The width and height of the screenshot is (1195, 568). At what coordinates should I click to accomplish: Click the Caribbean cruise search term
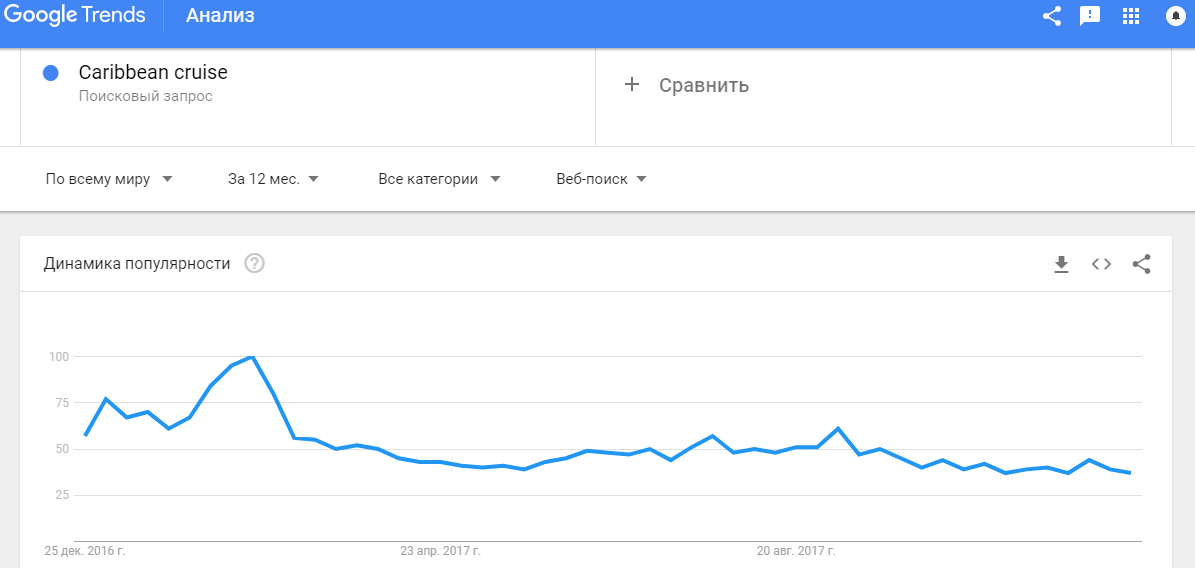[x=153, y=72]
